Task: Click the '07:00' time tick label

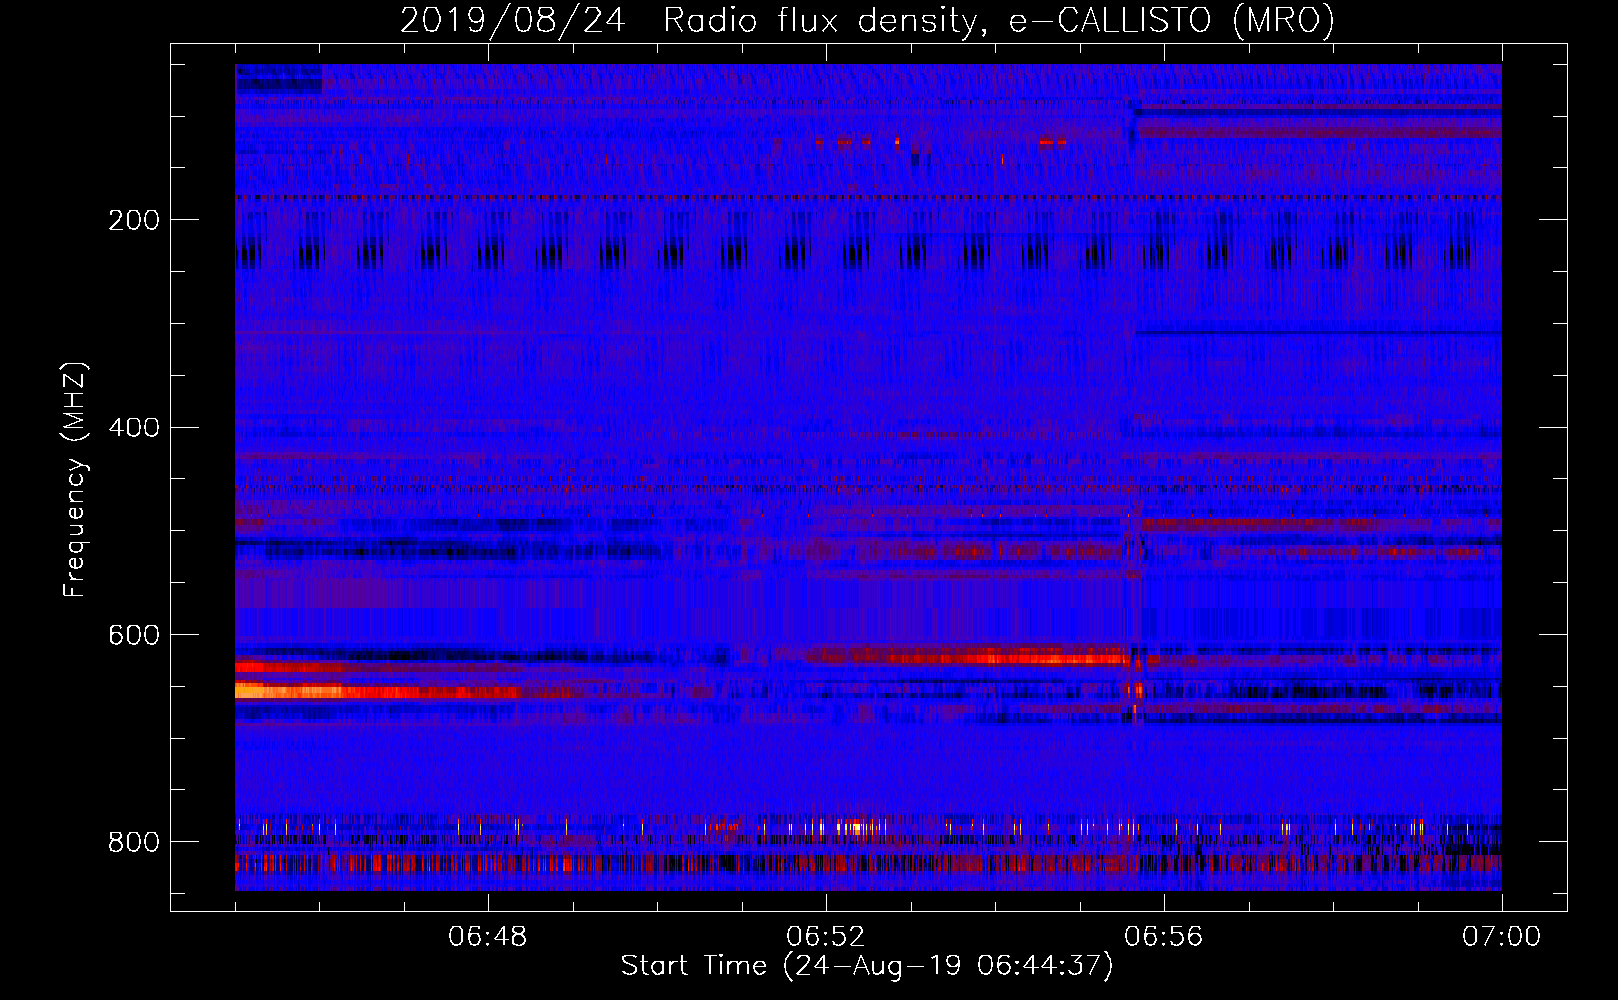Action: (1502, 937)
